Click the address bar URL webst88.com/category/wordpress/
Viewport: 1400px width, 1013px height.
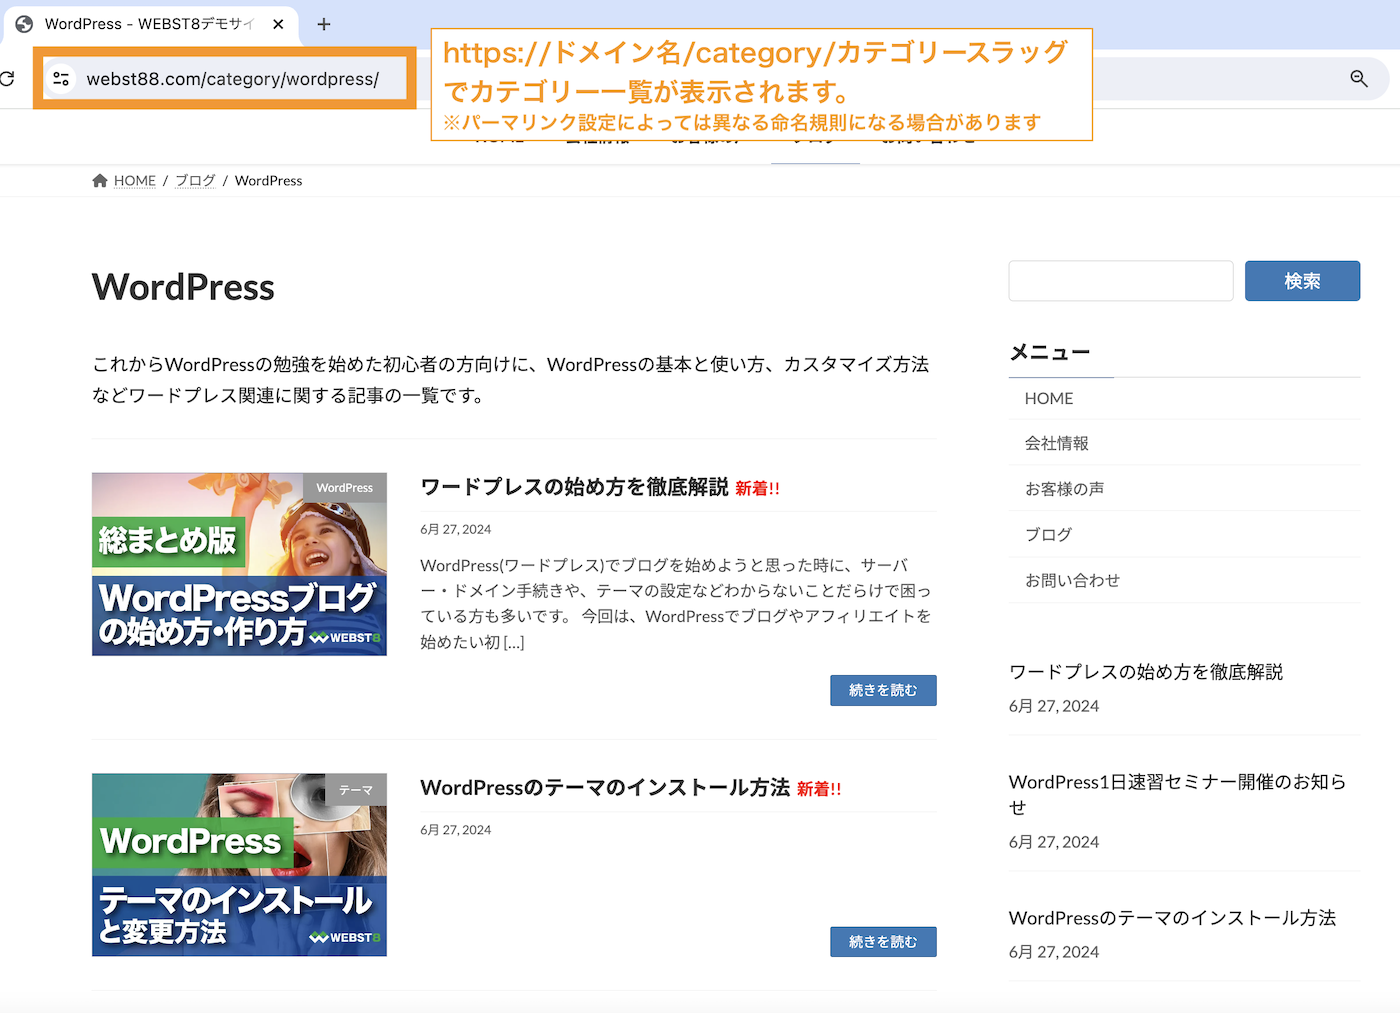coord(232,79)
